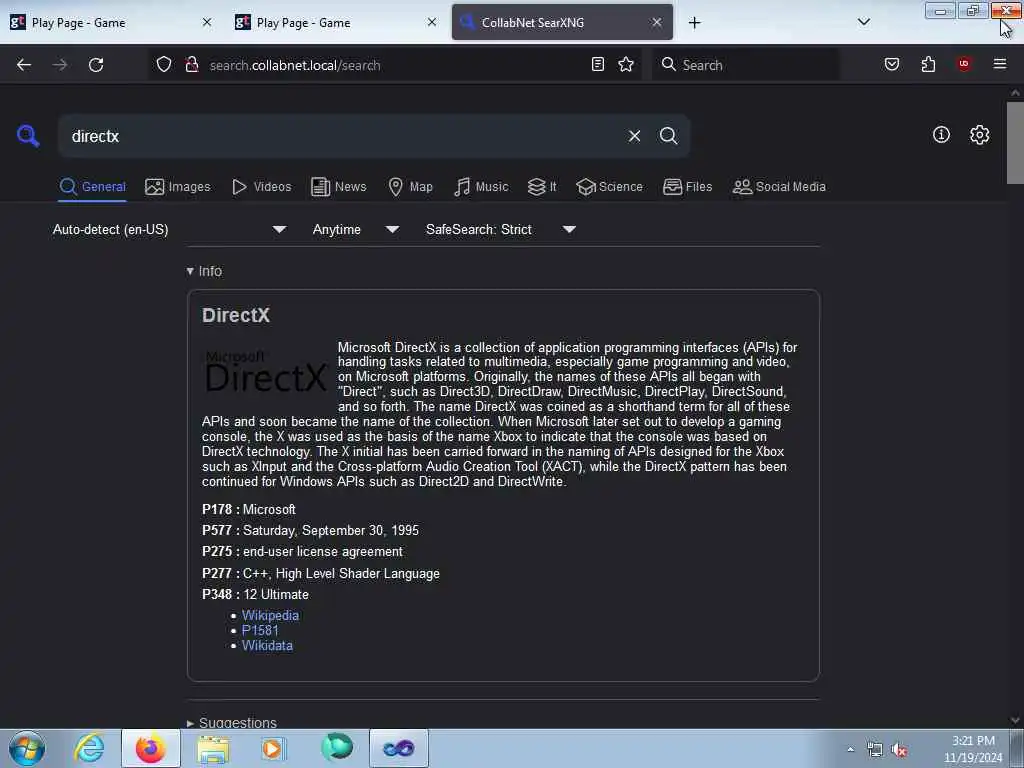The width and height of the screenshot is (1024, 768).
Task: Select the Files search category
Action: (687, 187)
